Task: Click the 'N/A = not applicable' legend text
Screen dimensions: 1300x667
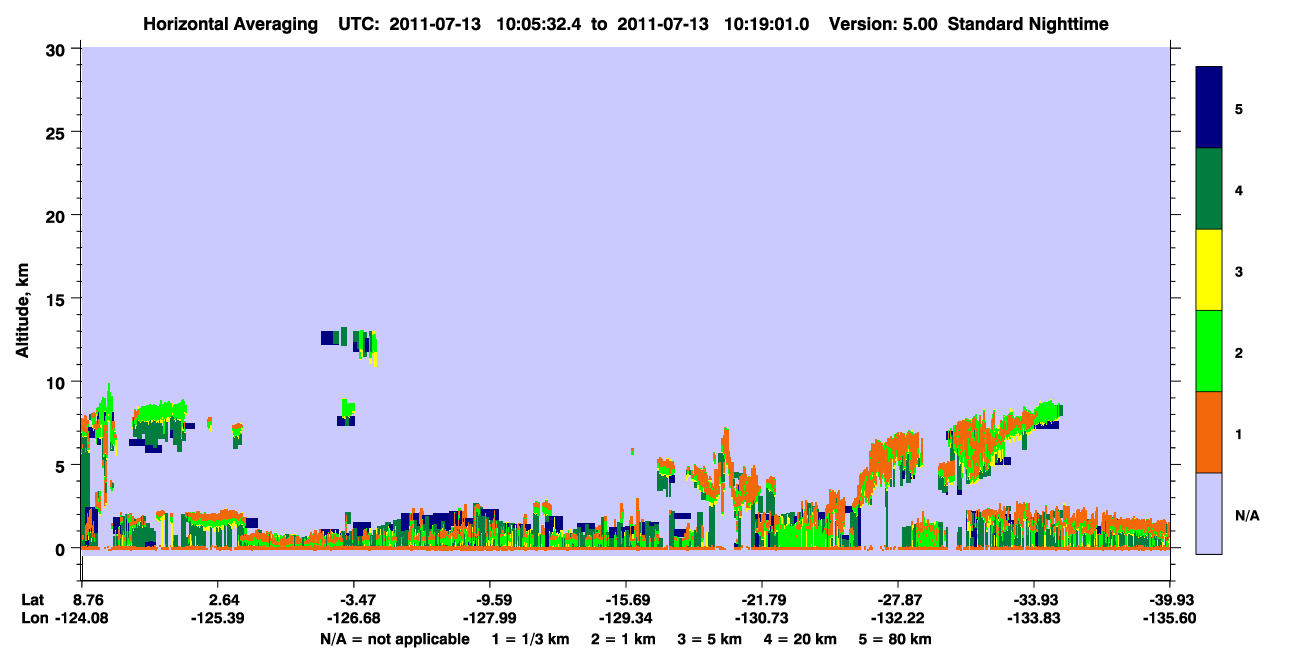Action: (x=395, y=639)
